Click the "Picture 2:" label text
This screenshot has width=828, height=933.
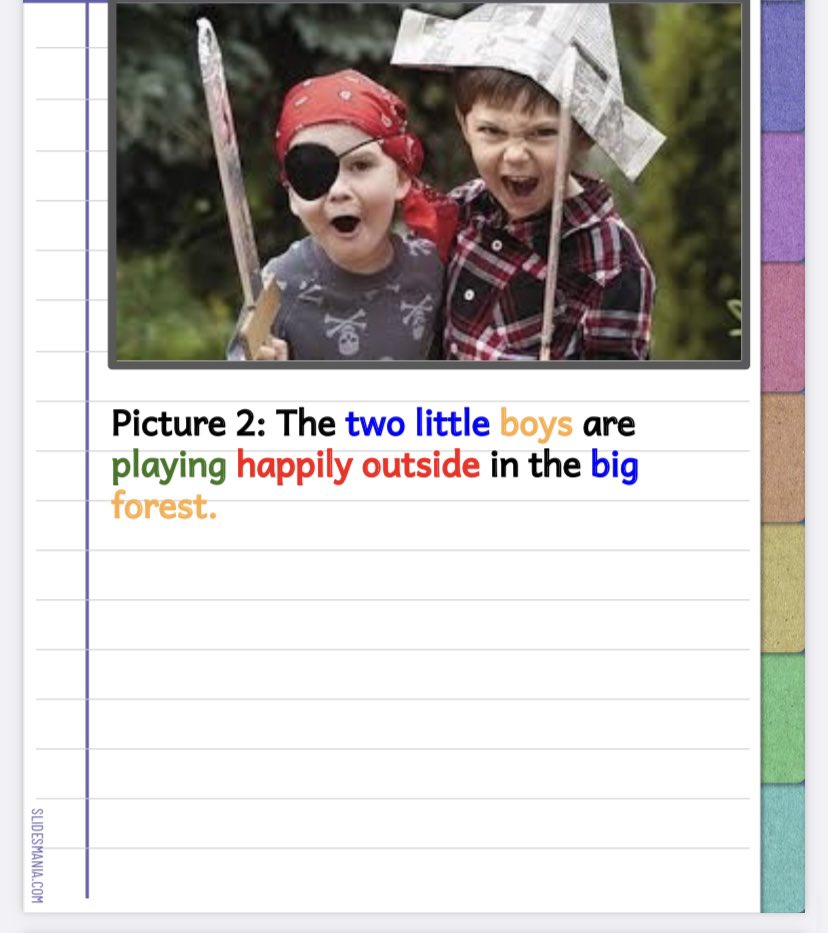coord(189,423)
